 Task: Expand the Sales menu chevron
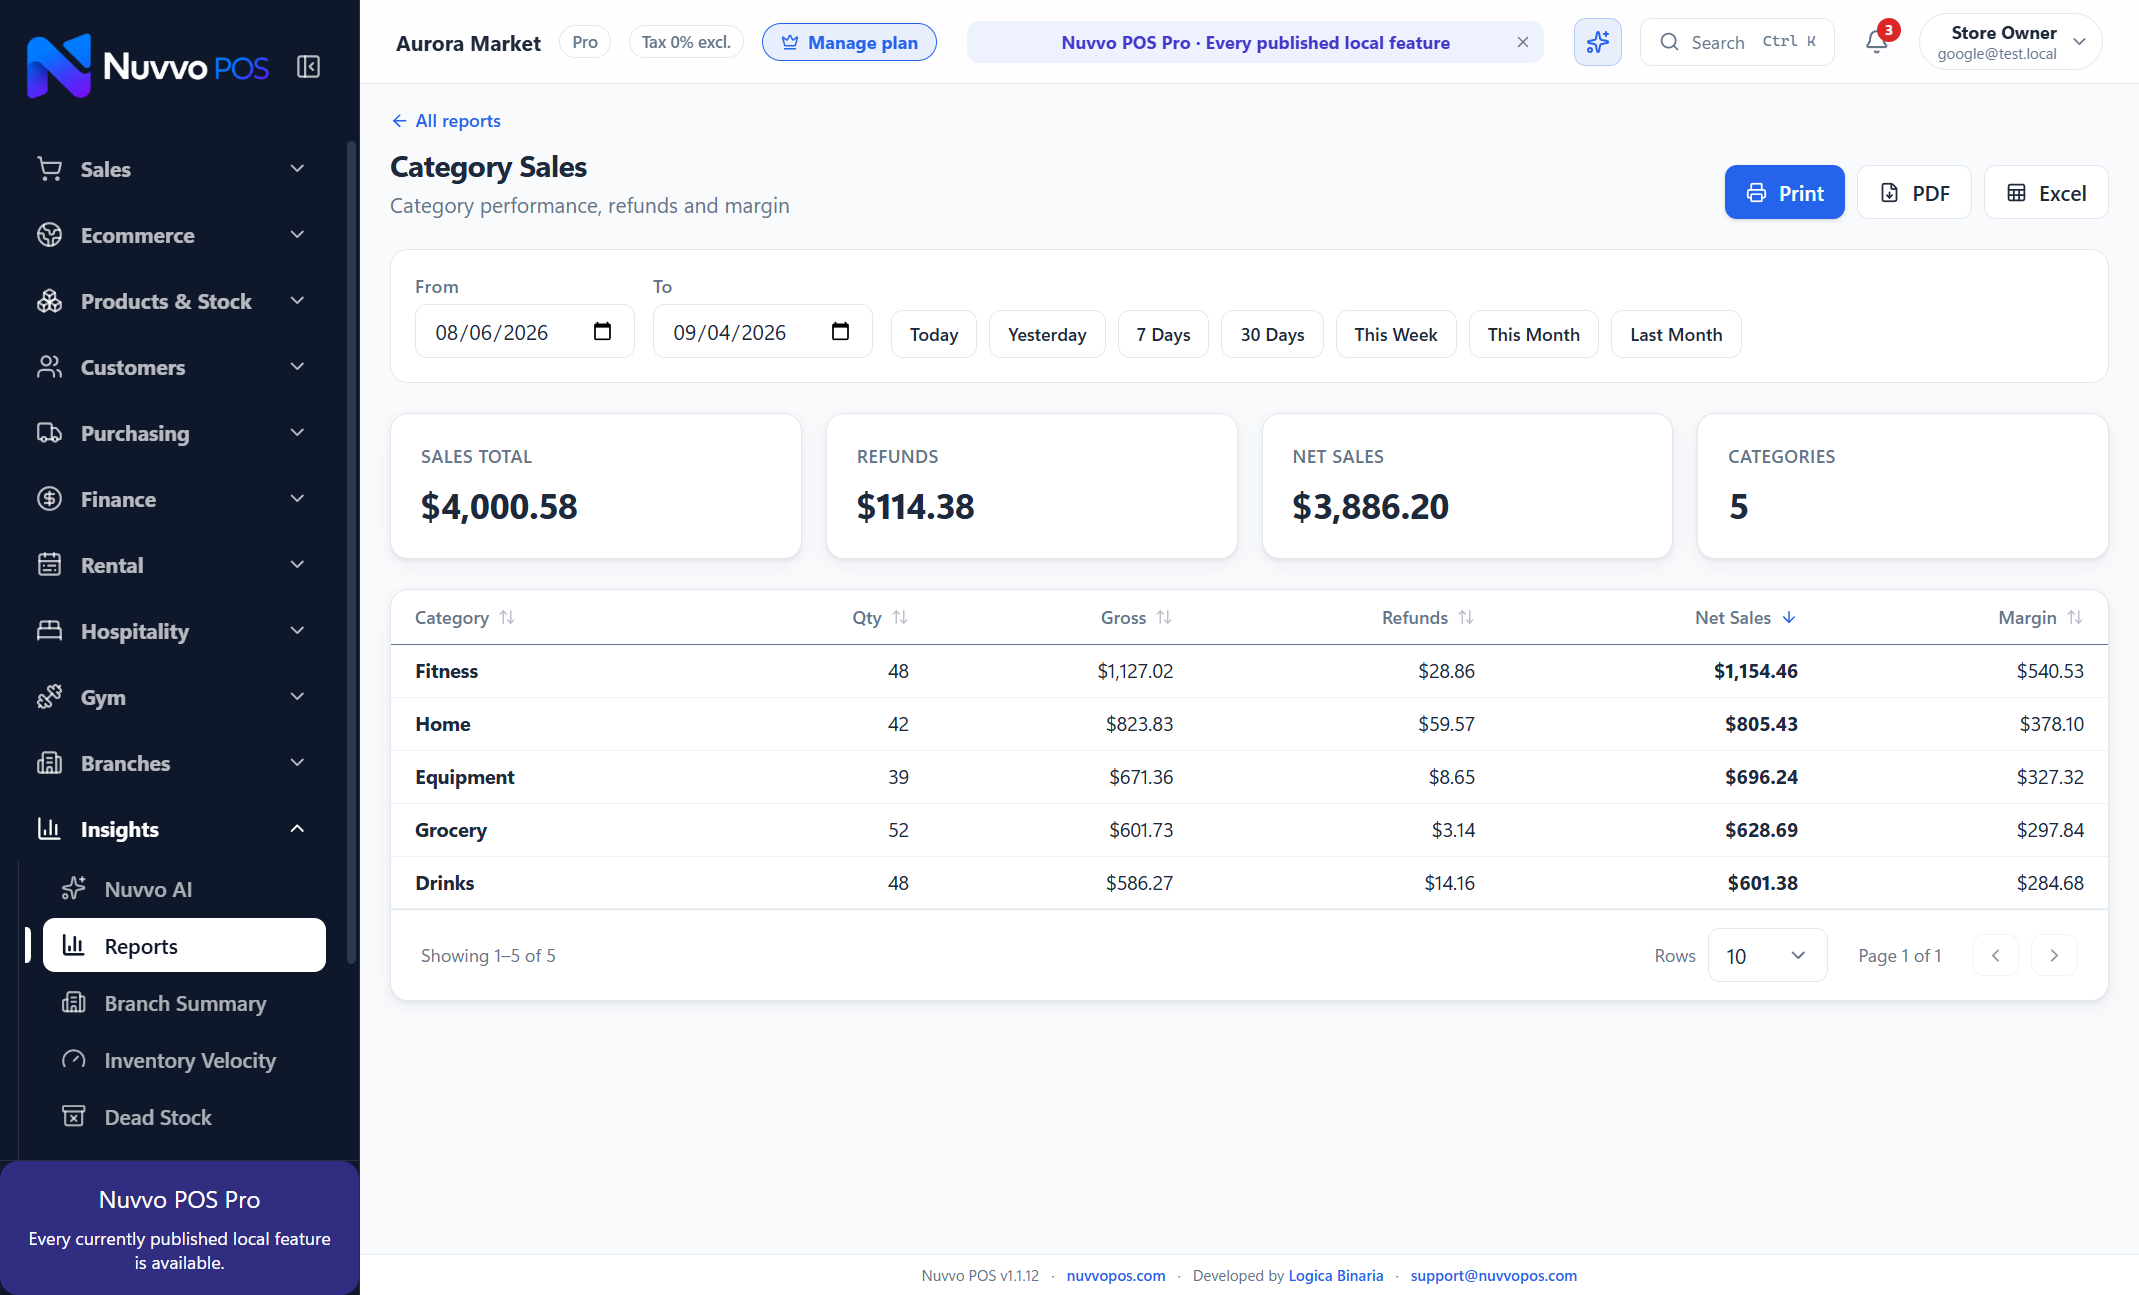pyautogui.click(x=297, y=169)
